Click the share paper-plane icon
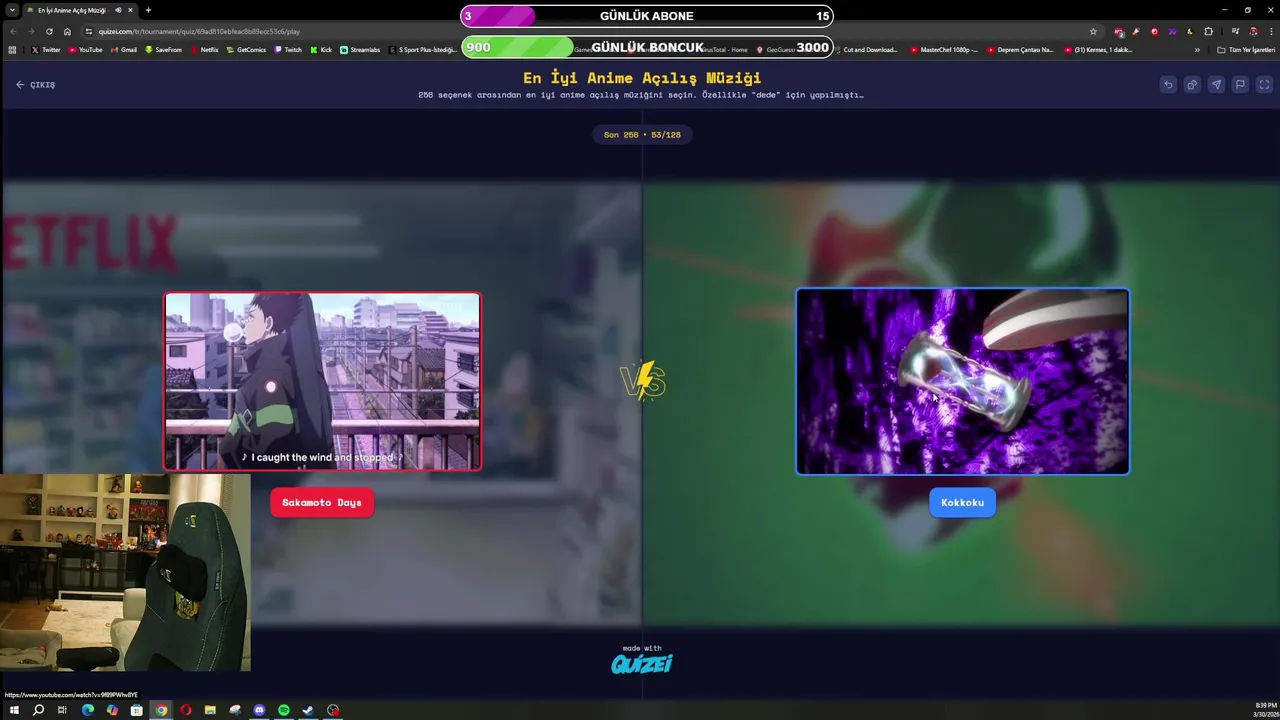This screenshot has height=720, width=1280. tap(1216, 85)
